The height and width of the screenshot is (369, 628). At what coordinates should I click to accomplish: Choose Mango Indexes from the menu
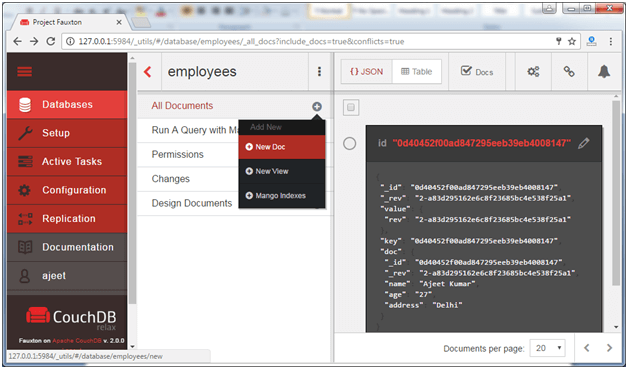pos(282,196)
